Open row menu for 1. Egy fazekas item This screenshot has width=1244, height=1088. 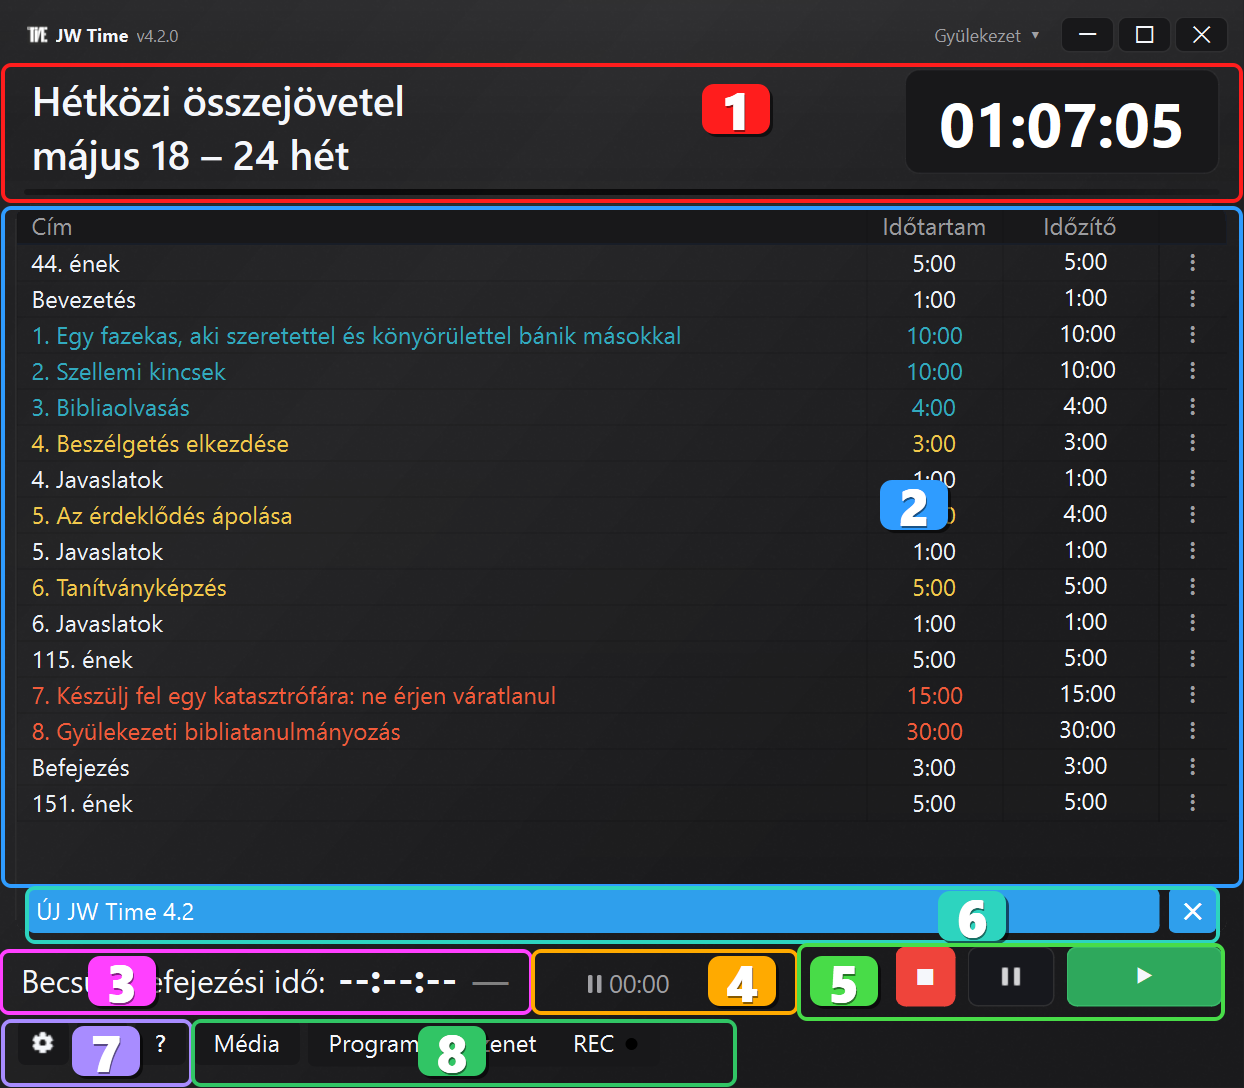click(x=1192, y=335)
